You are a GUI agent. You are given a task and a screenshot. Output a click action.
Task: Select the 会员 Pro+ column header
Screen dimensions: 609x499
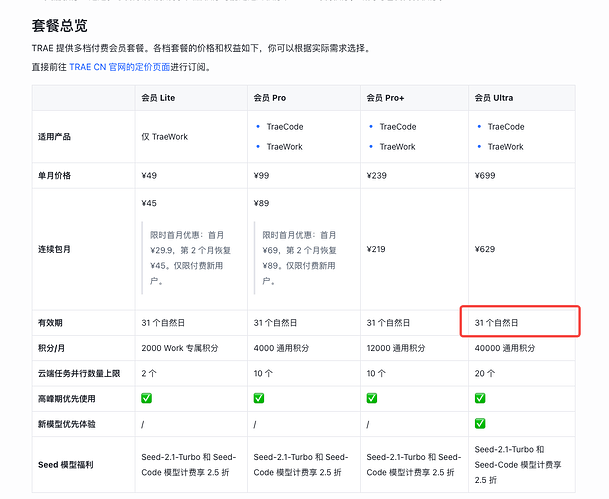pyautogui.click(x=385, y=98)
